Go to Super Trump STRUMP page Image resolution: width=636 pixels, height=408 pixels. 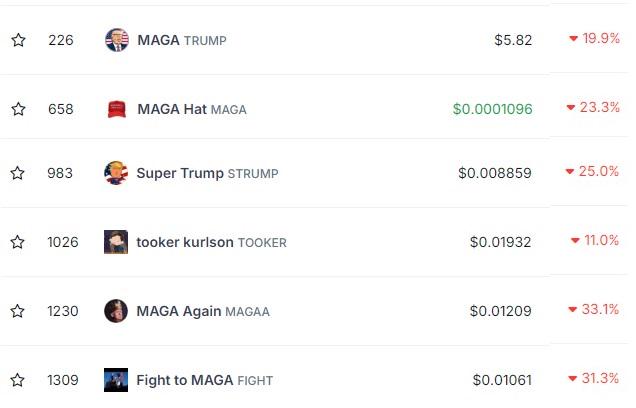[x=207, y=173]
